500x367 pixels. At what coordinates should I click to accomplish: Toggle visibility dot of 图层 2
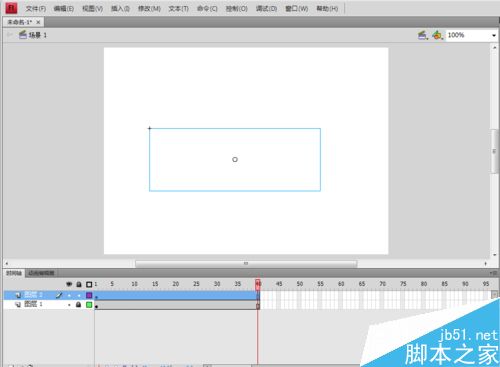click(x=69, y=295)
